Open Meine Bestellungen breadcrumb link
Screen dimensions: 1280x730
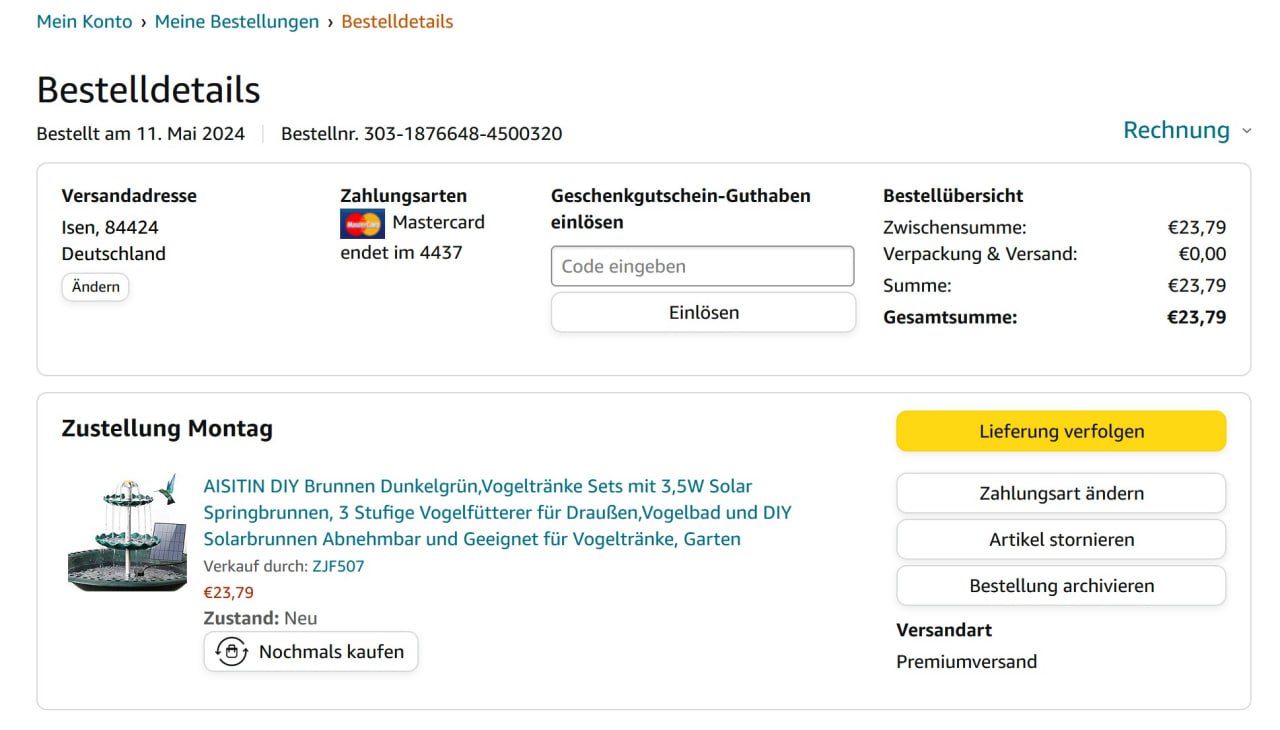pos(237,21)
